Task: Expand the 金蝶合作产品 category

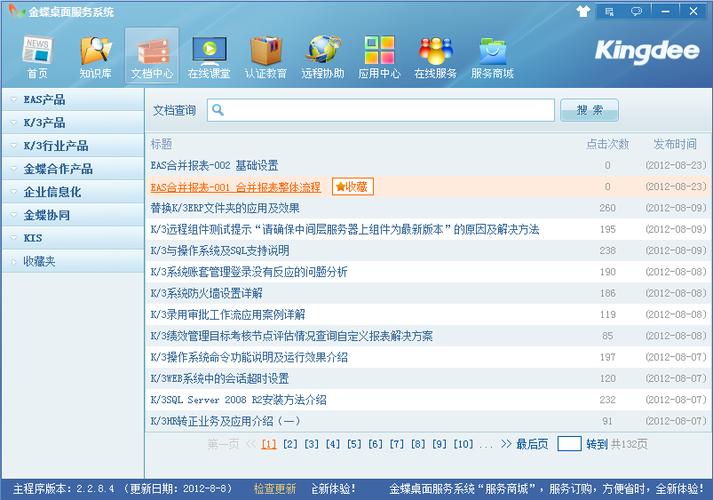Action: coord(73,169)
